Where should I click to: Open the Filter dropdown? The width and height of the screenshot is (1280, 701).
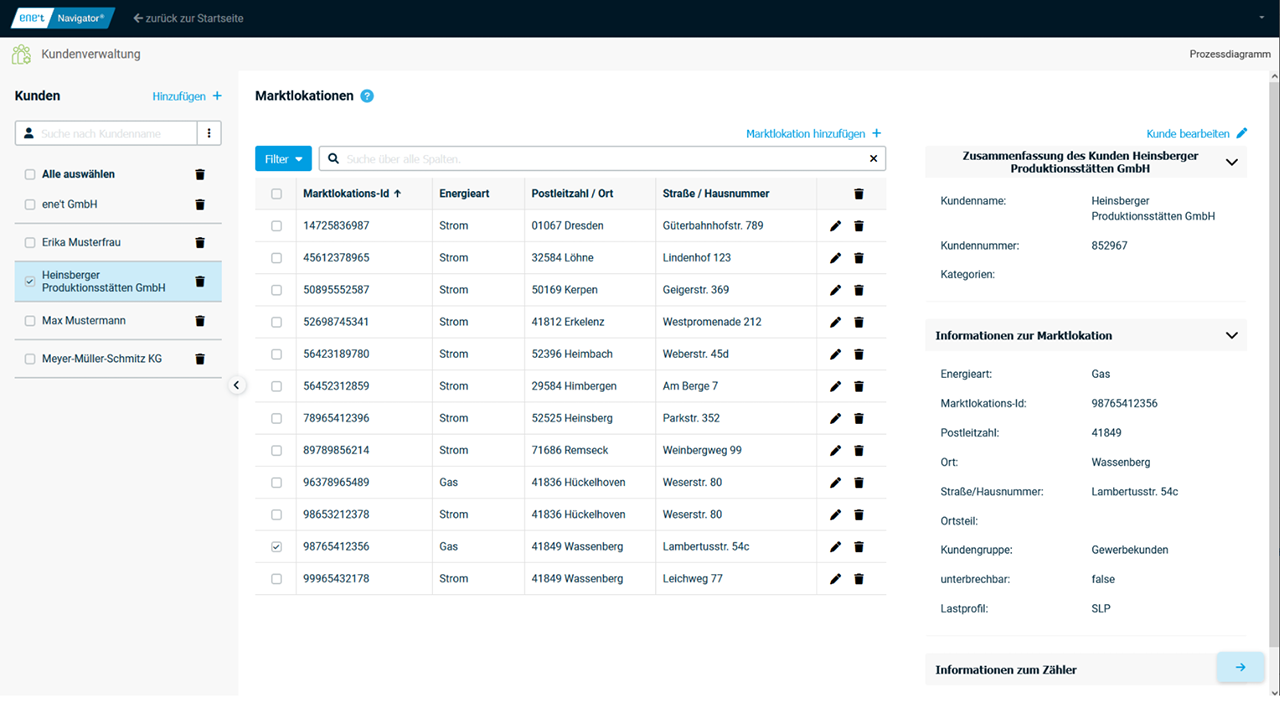tap(283, 158)
